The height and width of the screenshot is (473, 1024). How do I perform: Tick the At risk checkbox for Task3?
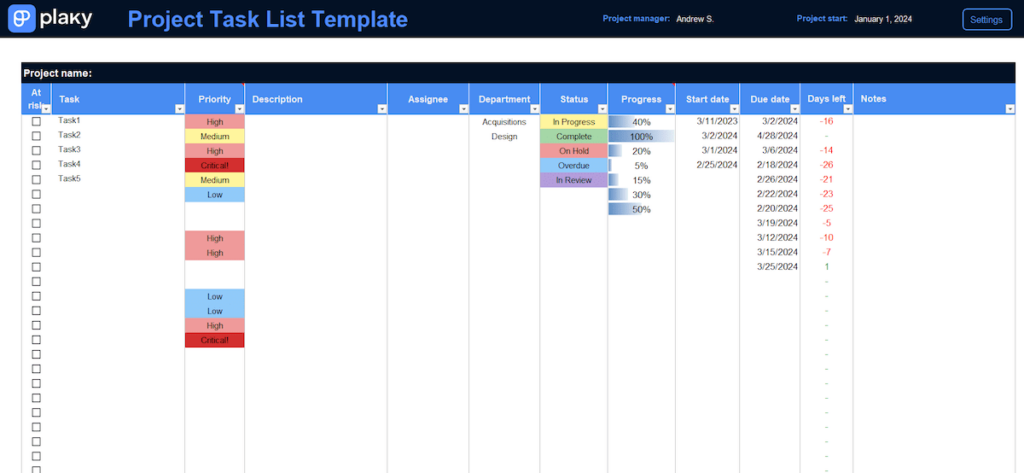point(37,150)
